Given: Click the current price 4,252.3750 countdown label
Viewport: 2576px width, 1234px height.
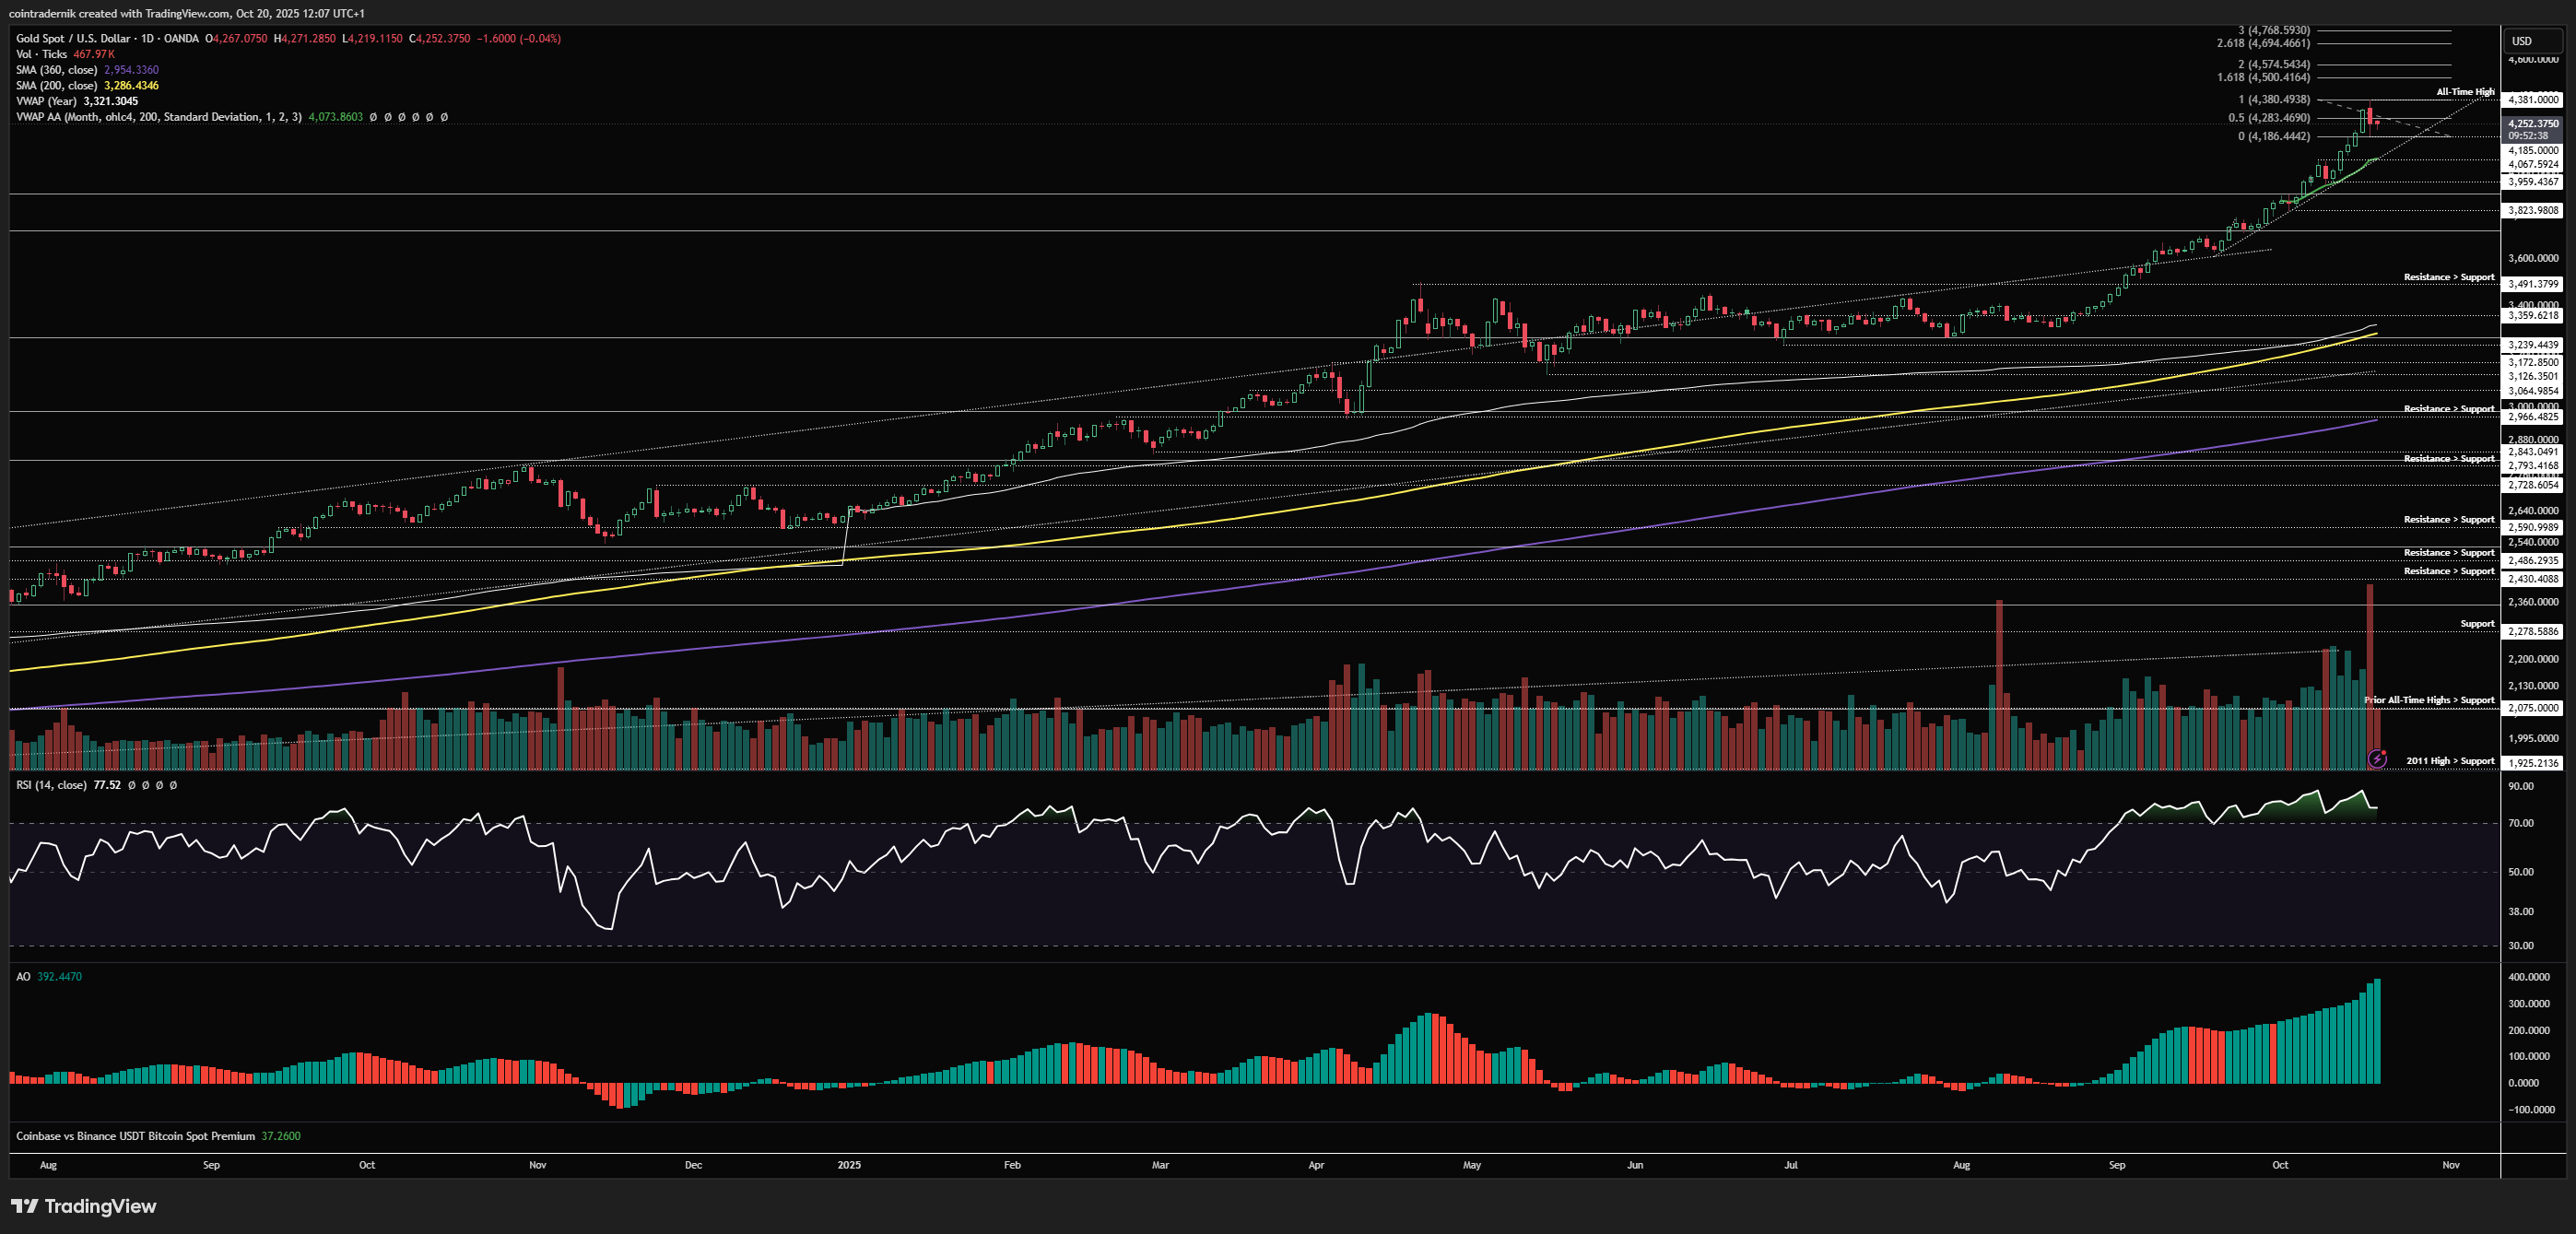Looking at the screenshot, I should [2533, 129].
